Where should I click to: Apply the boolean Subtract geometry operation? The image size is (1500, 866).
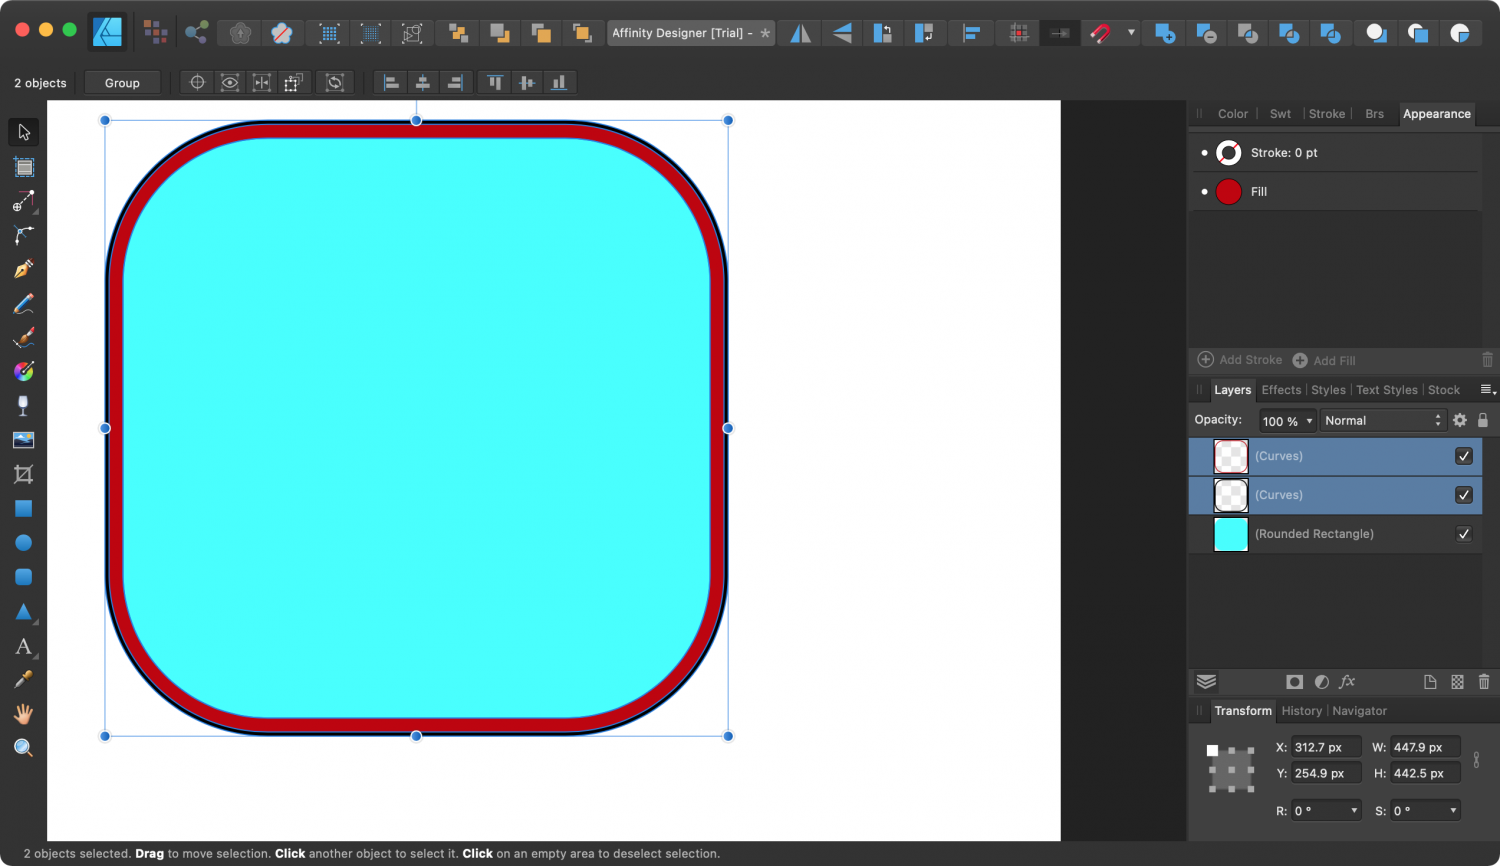[1204, 33]
